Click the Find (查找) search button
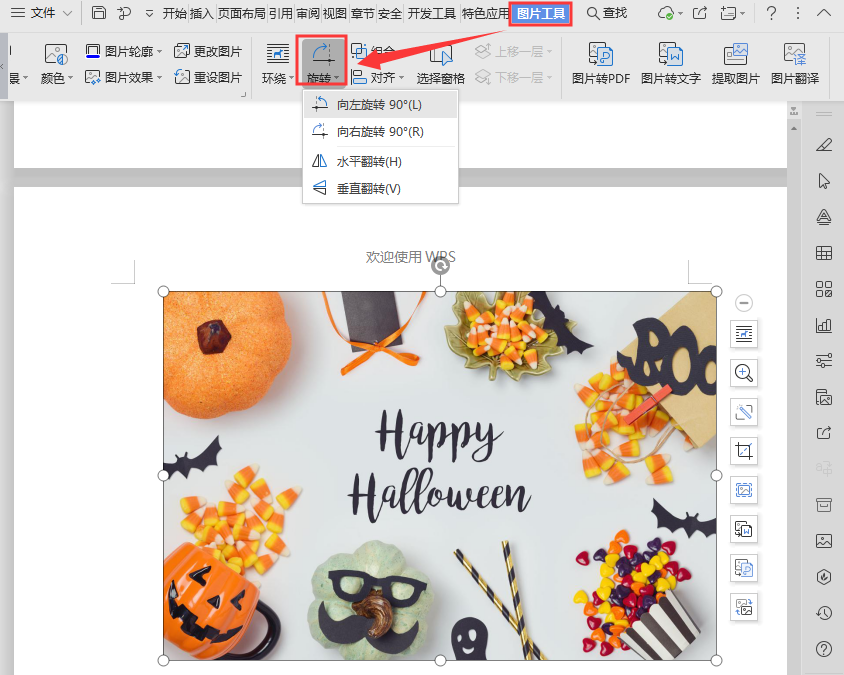Image resolution: width=844 pixels, height=675 pixels. point(607,13)
